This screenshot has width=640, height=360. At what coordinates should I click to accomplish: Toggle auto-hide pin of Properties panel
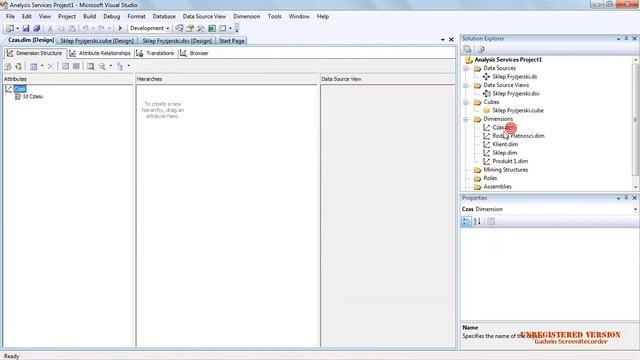click(626, 198)
